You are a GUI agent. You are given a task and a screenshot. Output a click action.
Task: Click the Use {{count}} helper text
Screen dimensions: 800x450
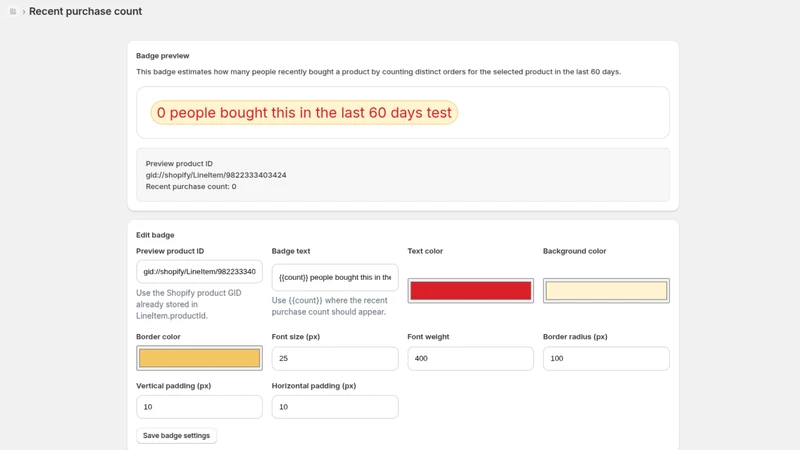pos(330,306)
